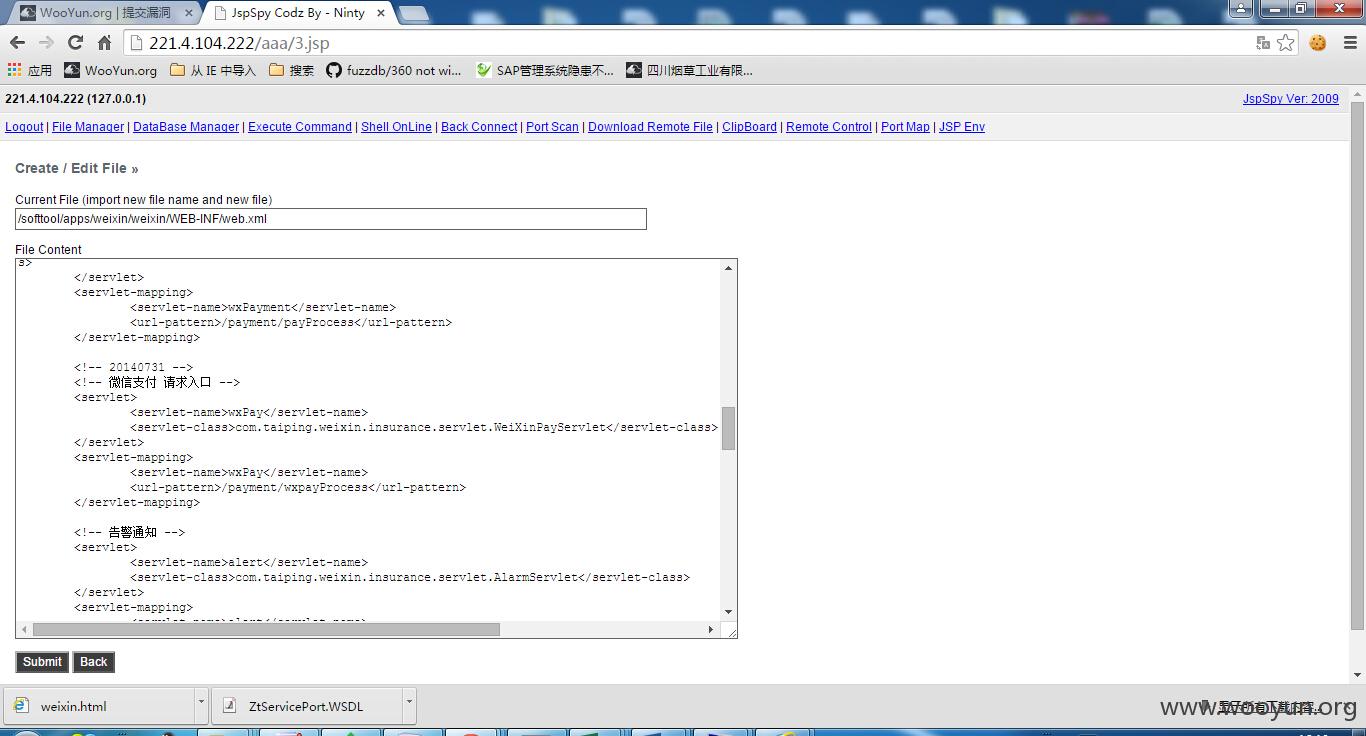The image size is (1366, 736).
Task: Open Back Connect
Action: click(x=479, y=127)
